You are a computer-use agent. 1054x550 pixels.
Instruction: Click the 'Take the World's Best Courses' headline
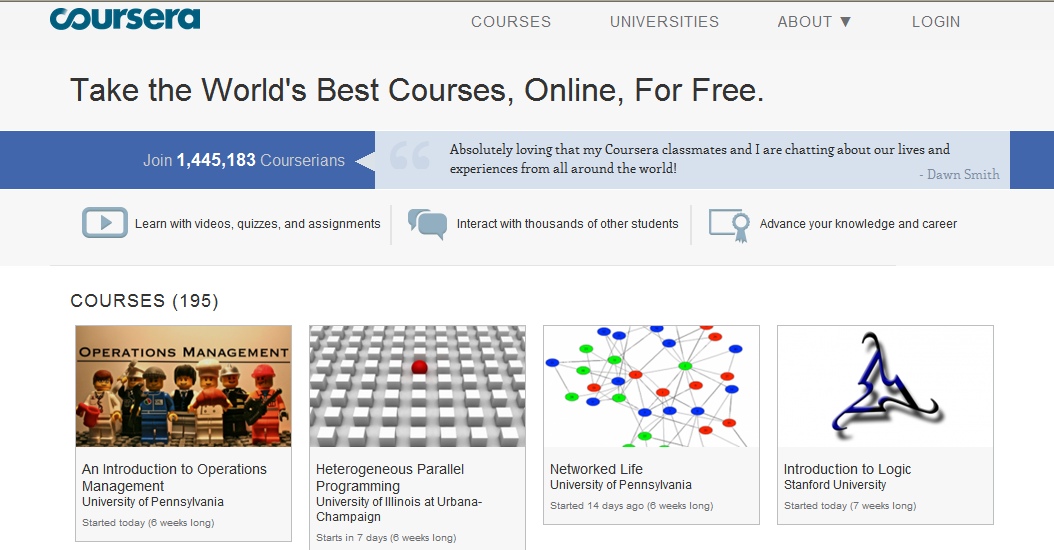(x=417, y=90)
